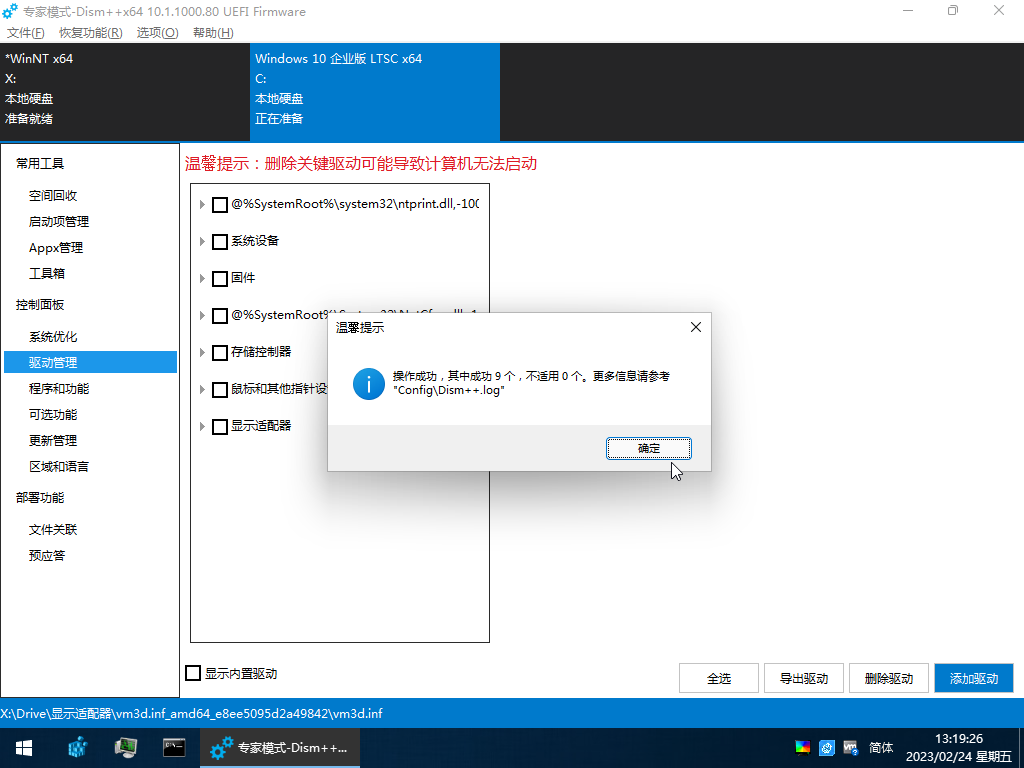
Task: Select the Windows 10 企业版 LTSC image tile
Action: (x=374, y=88)
